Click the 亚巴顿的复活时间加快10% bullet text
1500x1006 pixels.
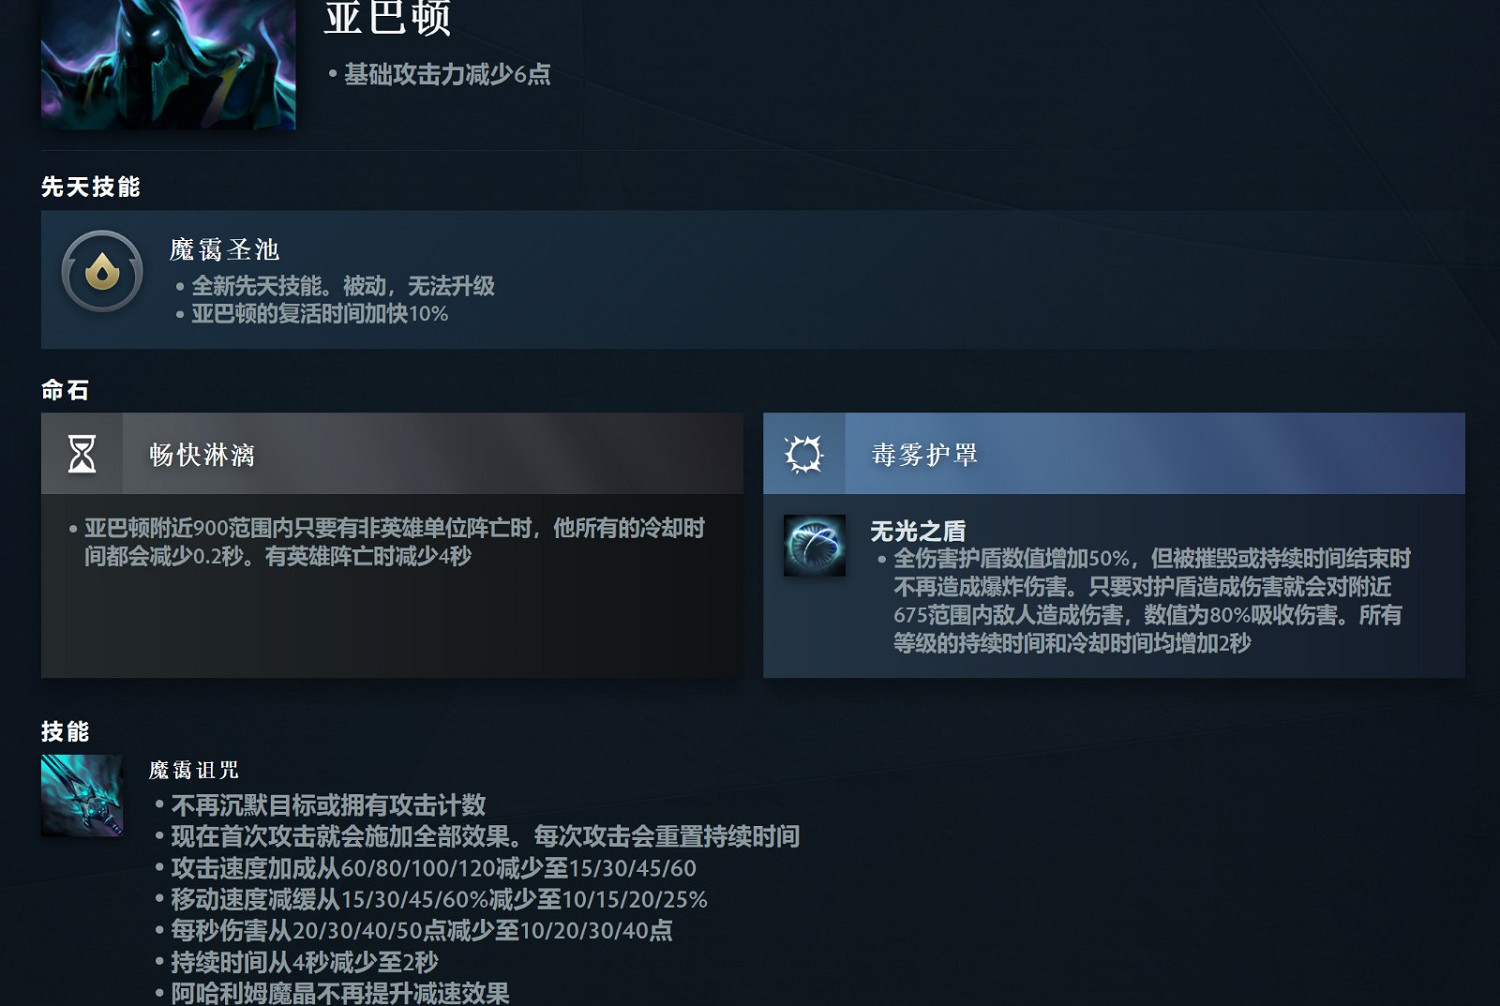click(x=320, y=313)
